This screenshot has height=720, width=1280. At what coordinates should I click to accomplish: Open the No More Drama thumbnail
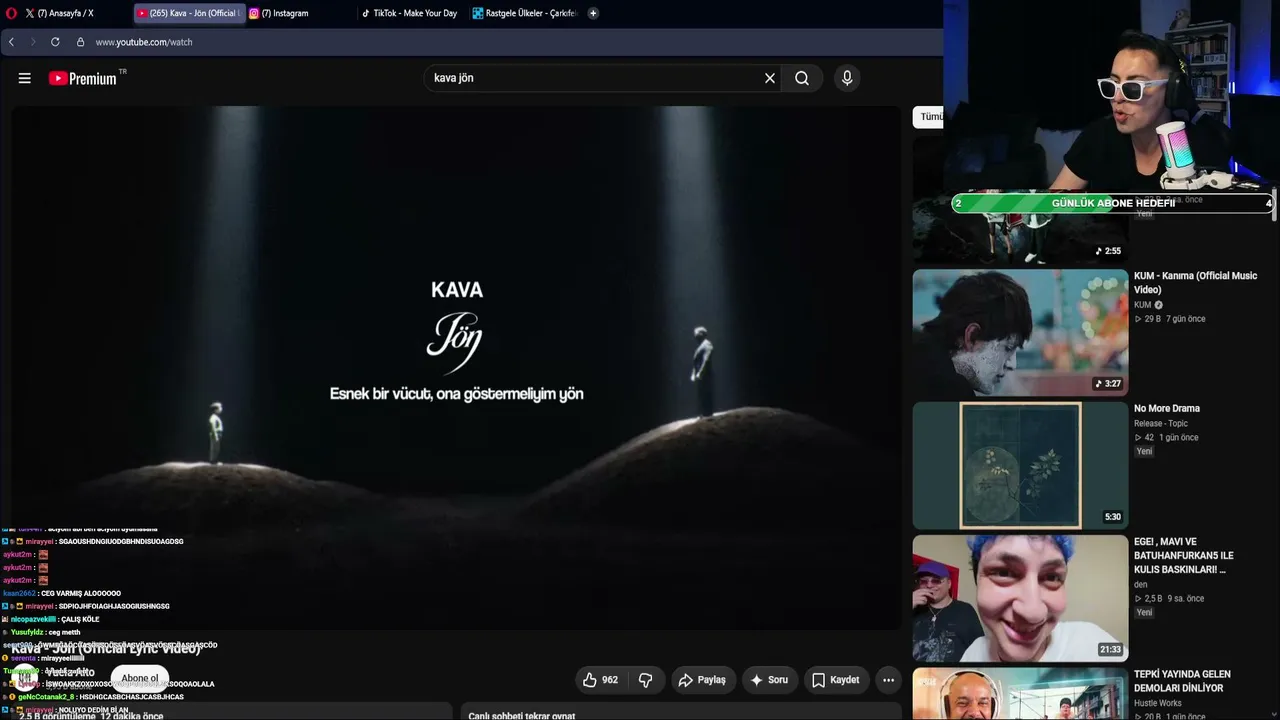pos(1020,465)
